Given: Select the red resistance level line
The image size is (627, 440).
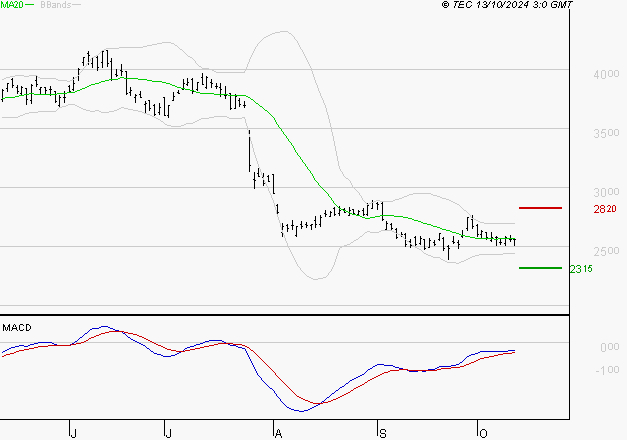Looking at the screenshot, I should point(540,208).
